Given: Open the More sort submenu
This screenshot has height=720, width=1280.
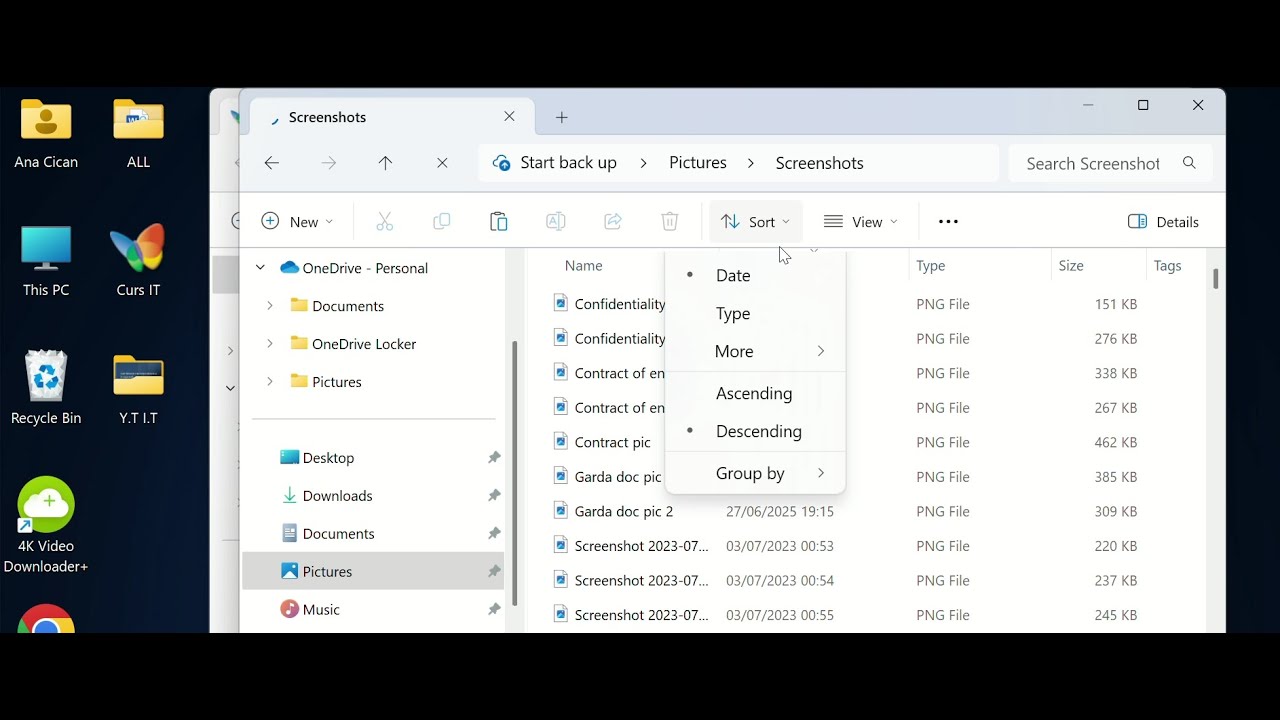Looking at the screenshot, I should pos(755,352).
